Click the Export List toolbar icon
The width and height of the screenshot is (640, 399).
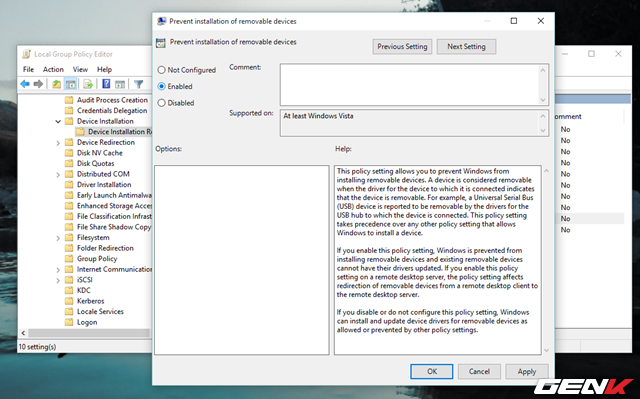pos(88,84)
